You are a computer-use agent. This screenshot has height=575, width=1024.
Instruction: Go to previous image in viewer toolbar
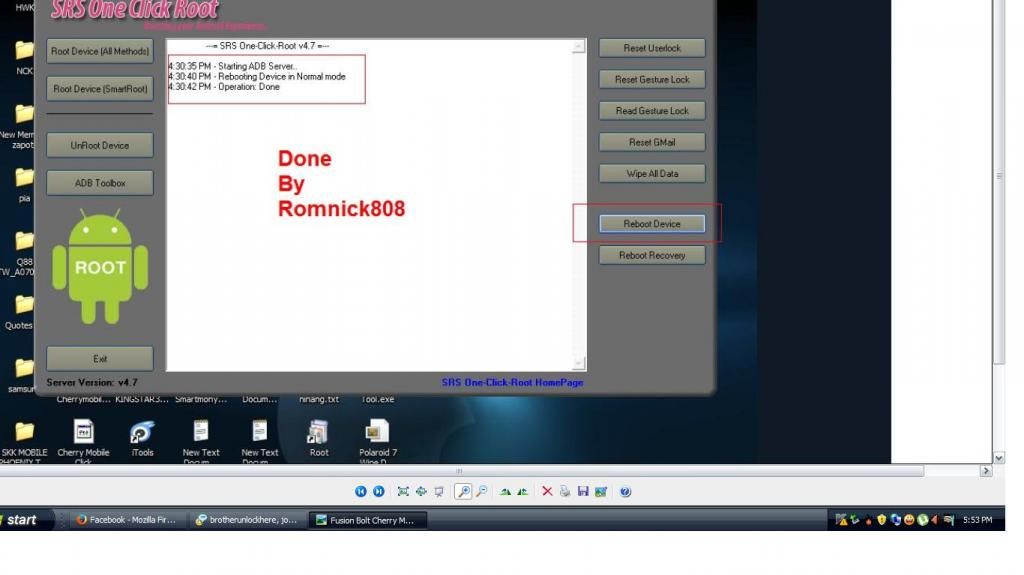(x=361, y=491)
